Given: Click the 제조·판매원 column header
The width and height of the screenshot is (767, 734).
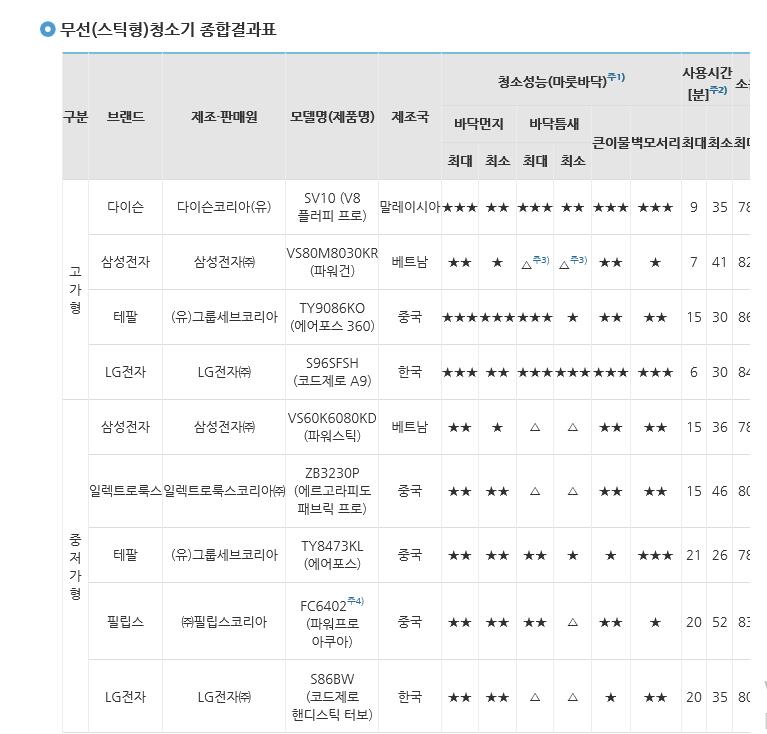Looking at the screenshot, I should pos(224,116).
